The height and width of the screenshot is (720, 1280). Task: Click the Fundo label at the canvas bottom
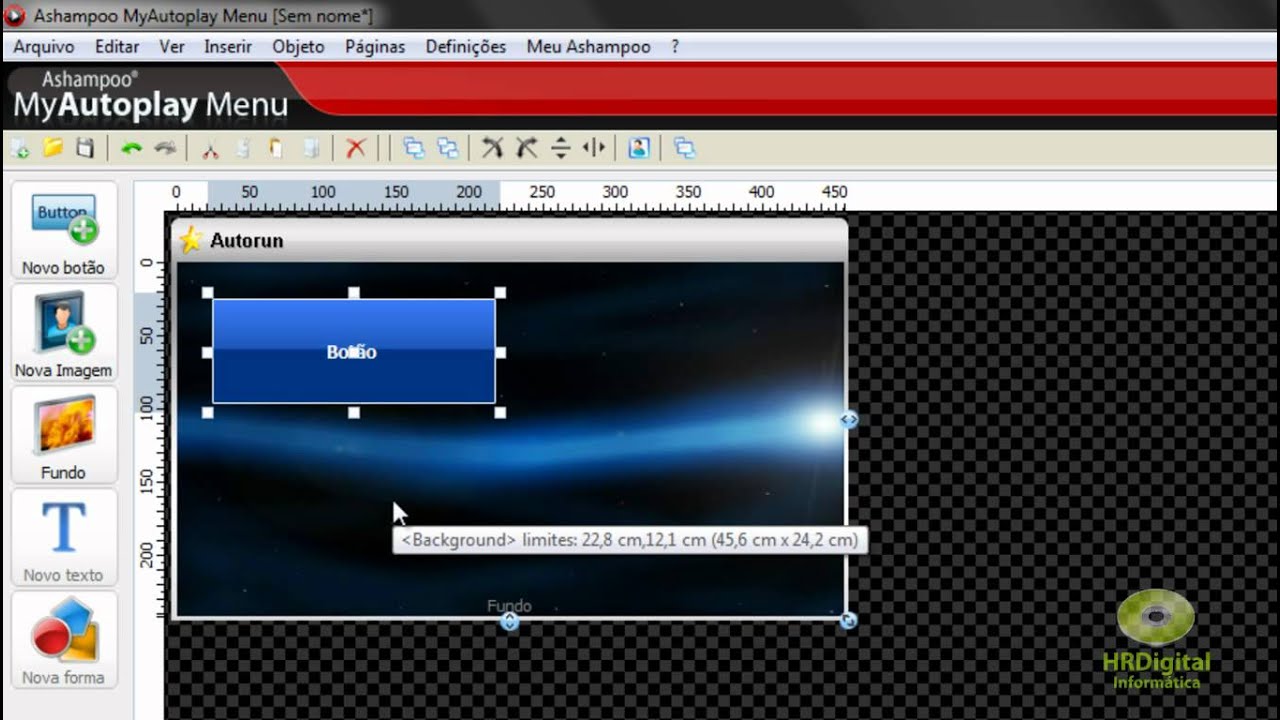(x=509, y=606)
